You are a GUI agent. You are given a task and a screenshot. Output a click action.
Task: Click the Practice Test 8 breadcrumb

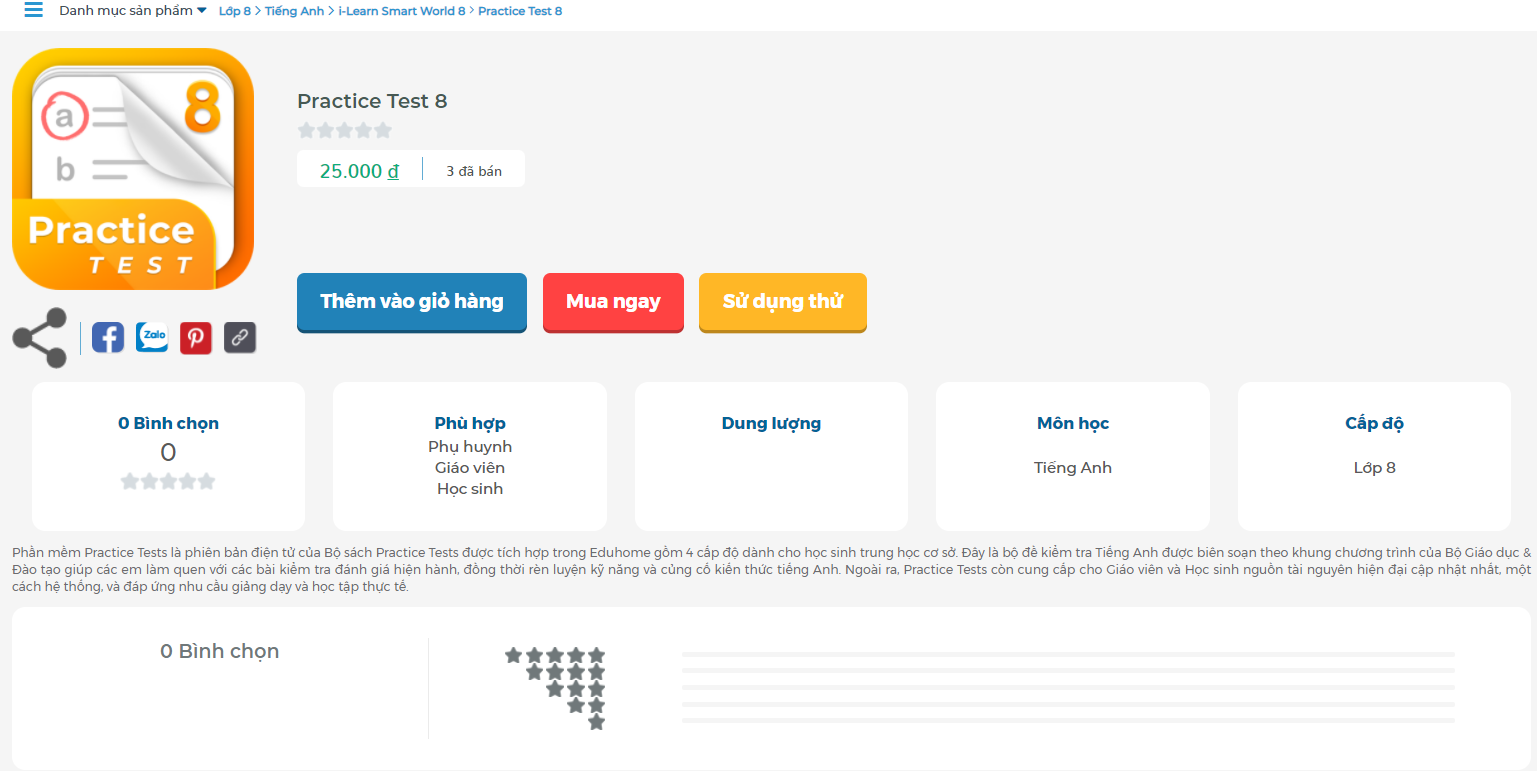click(520, 11)
